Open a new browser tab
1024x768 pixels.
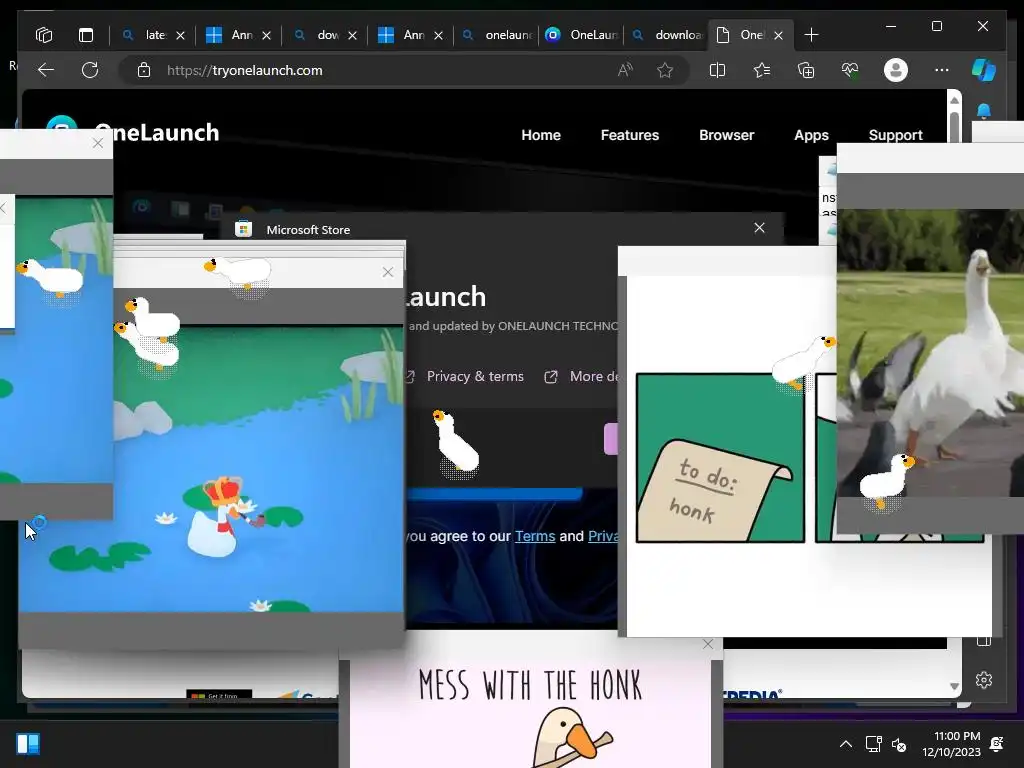point(811,35)
